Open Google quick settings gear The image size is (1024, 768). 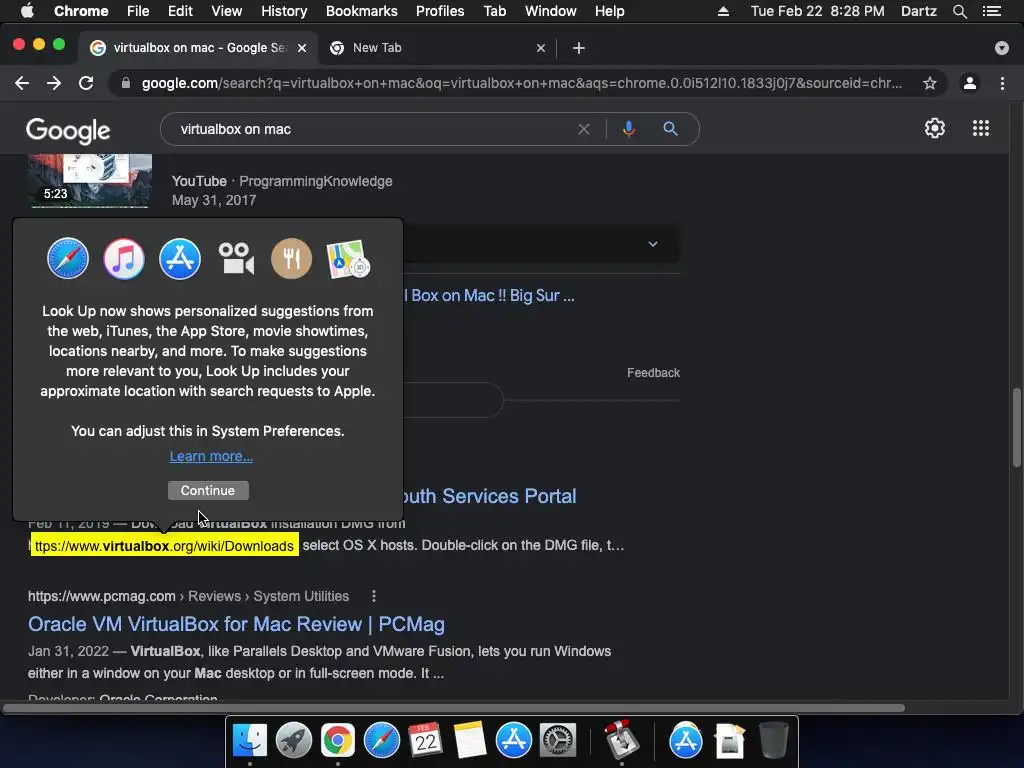[935, 128]
